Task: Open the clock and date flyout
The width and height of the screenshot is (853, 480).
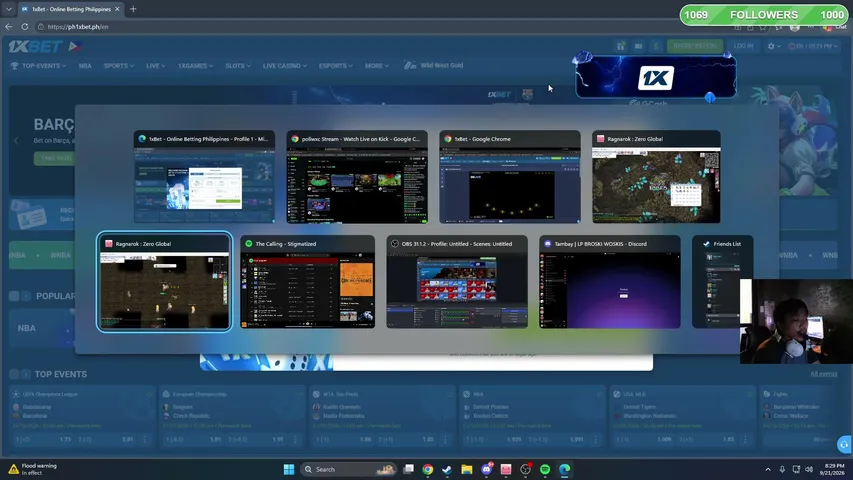Action: (834, 469)
